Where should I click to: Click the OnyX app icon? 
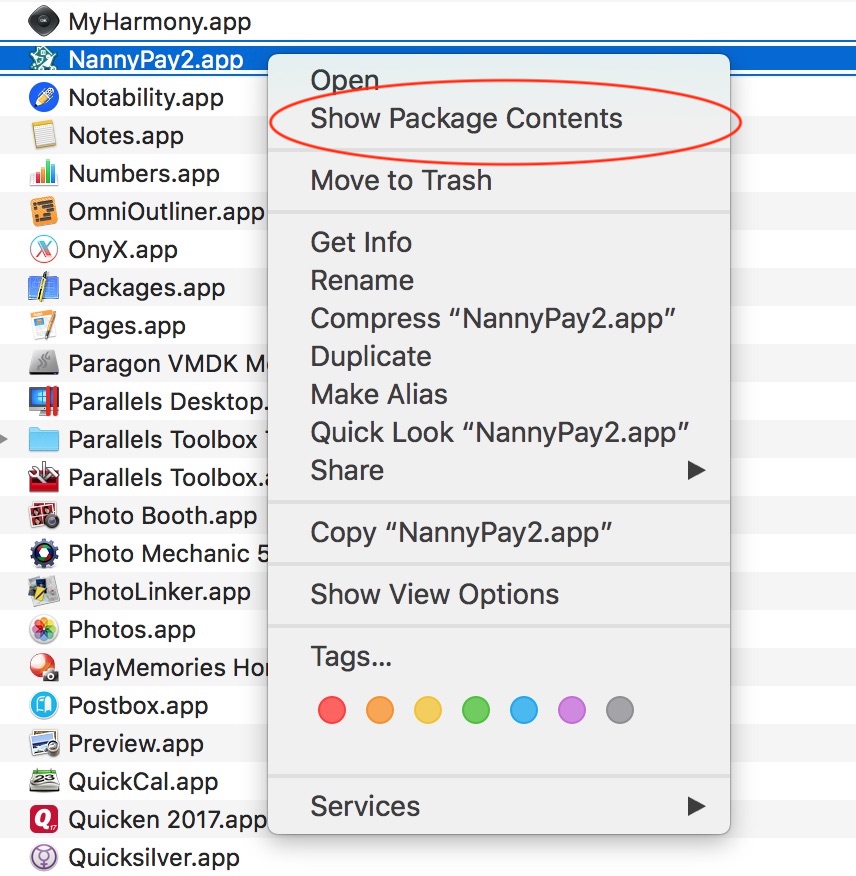tap(44, 249)
